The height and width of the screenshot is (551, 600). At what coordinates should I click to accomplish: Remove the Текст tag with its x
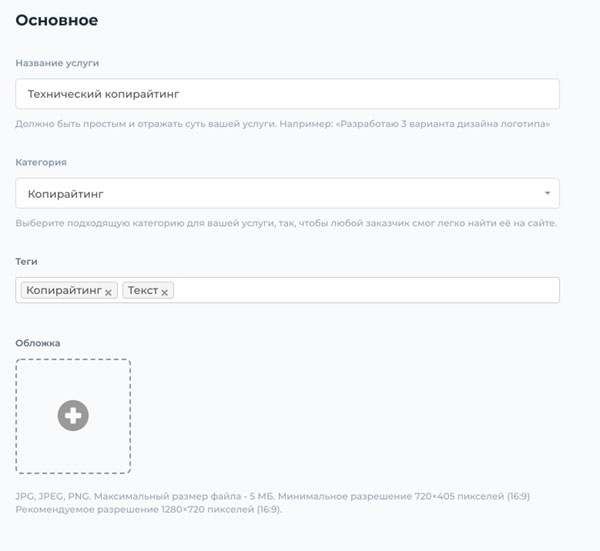pyautogui.click(x=165, y=293)
